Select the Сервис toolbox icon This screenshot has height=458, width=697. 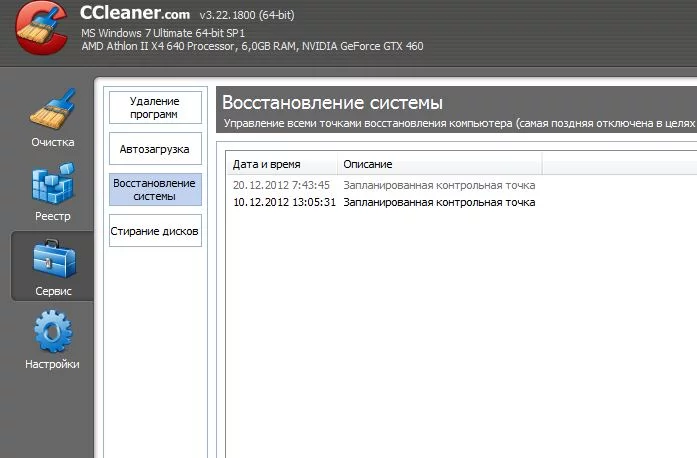(x=53, y=259)
